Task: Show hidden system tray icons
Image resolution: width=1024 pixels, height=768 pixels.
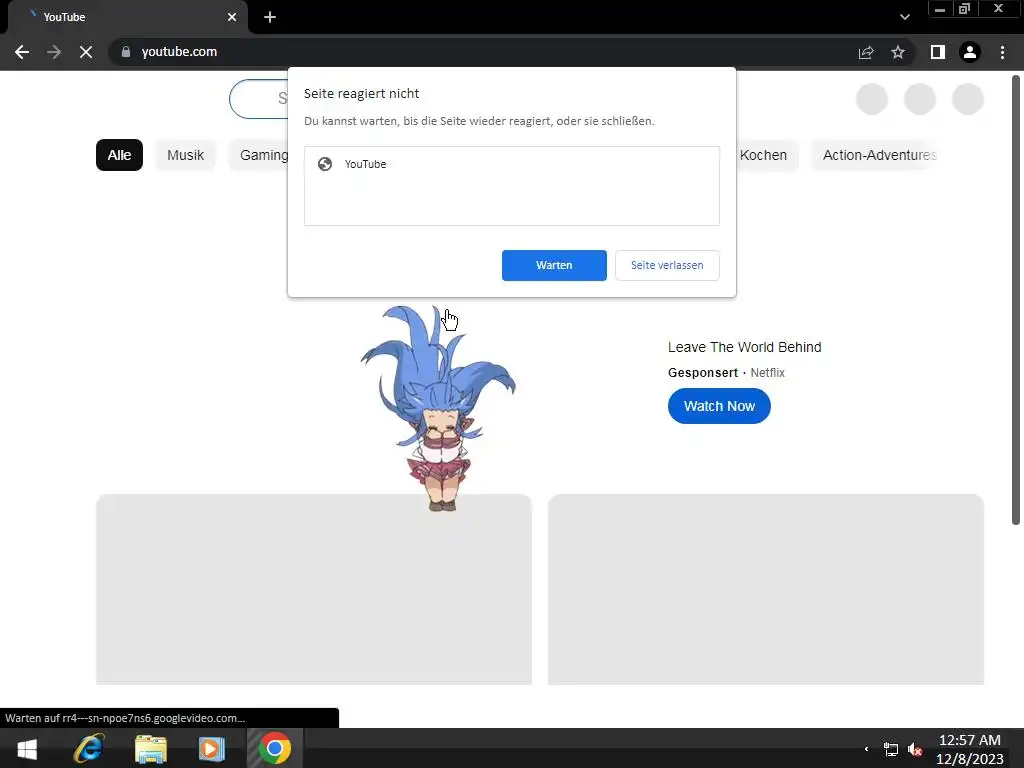Action: coord(867,749)
